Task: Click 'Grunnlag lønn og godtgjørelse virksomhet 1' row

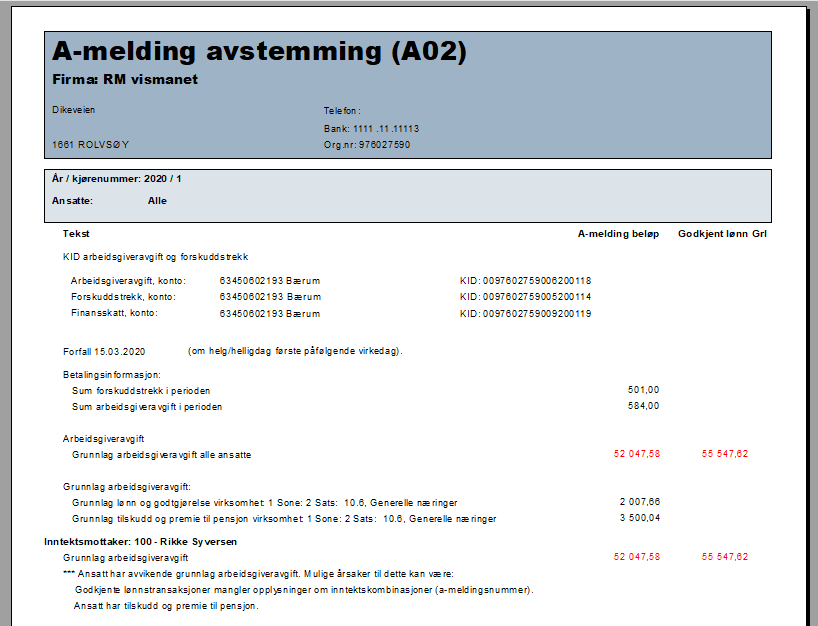Action: click(264, 503)
